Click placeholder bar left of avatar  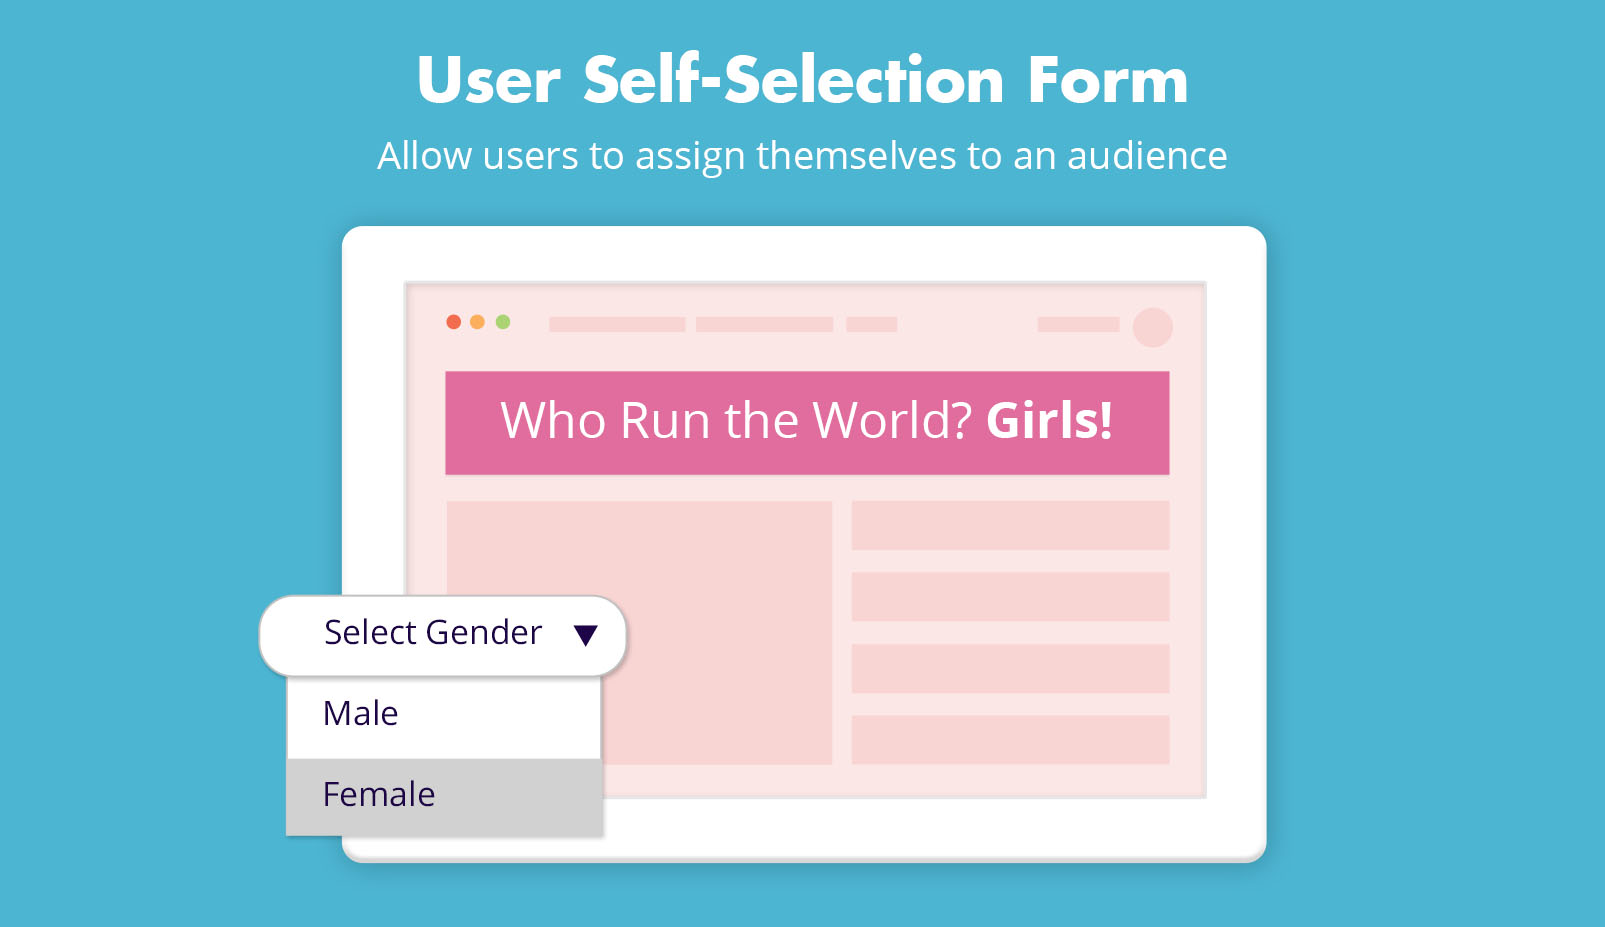1078,324
